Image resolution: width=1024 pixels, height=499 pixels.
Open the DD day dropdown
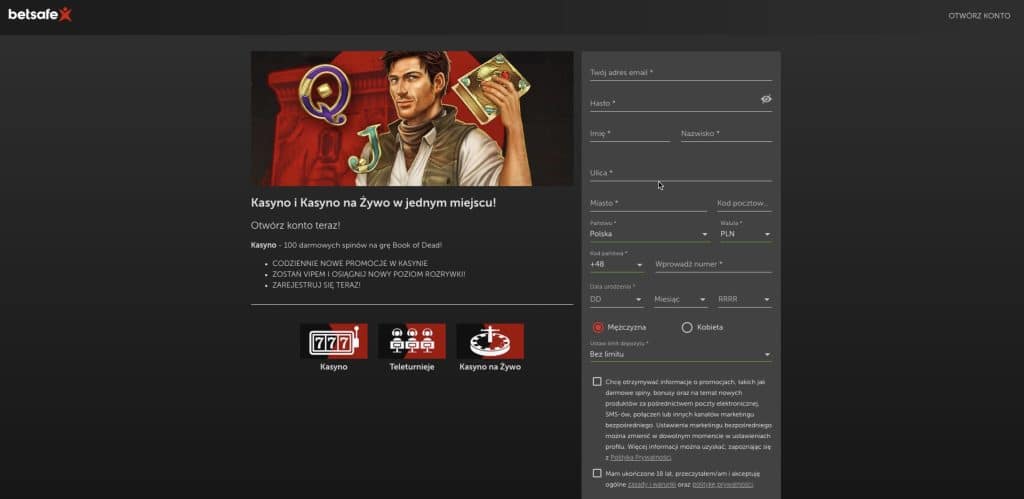(x=616, y=299)
